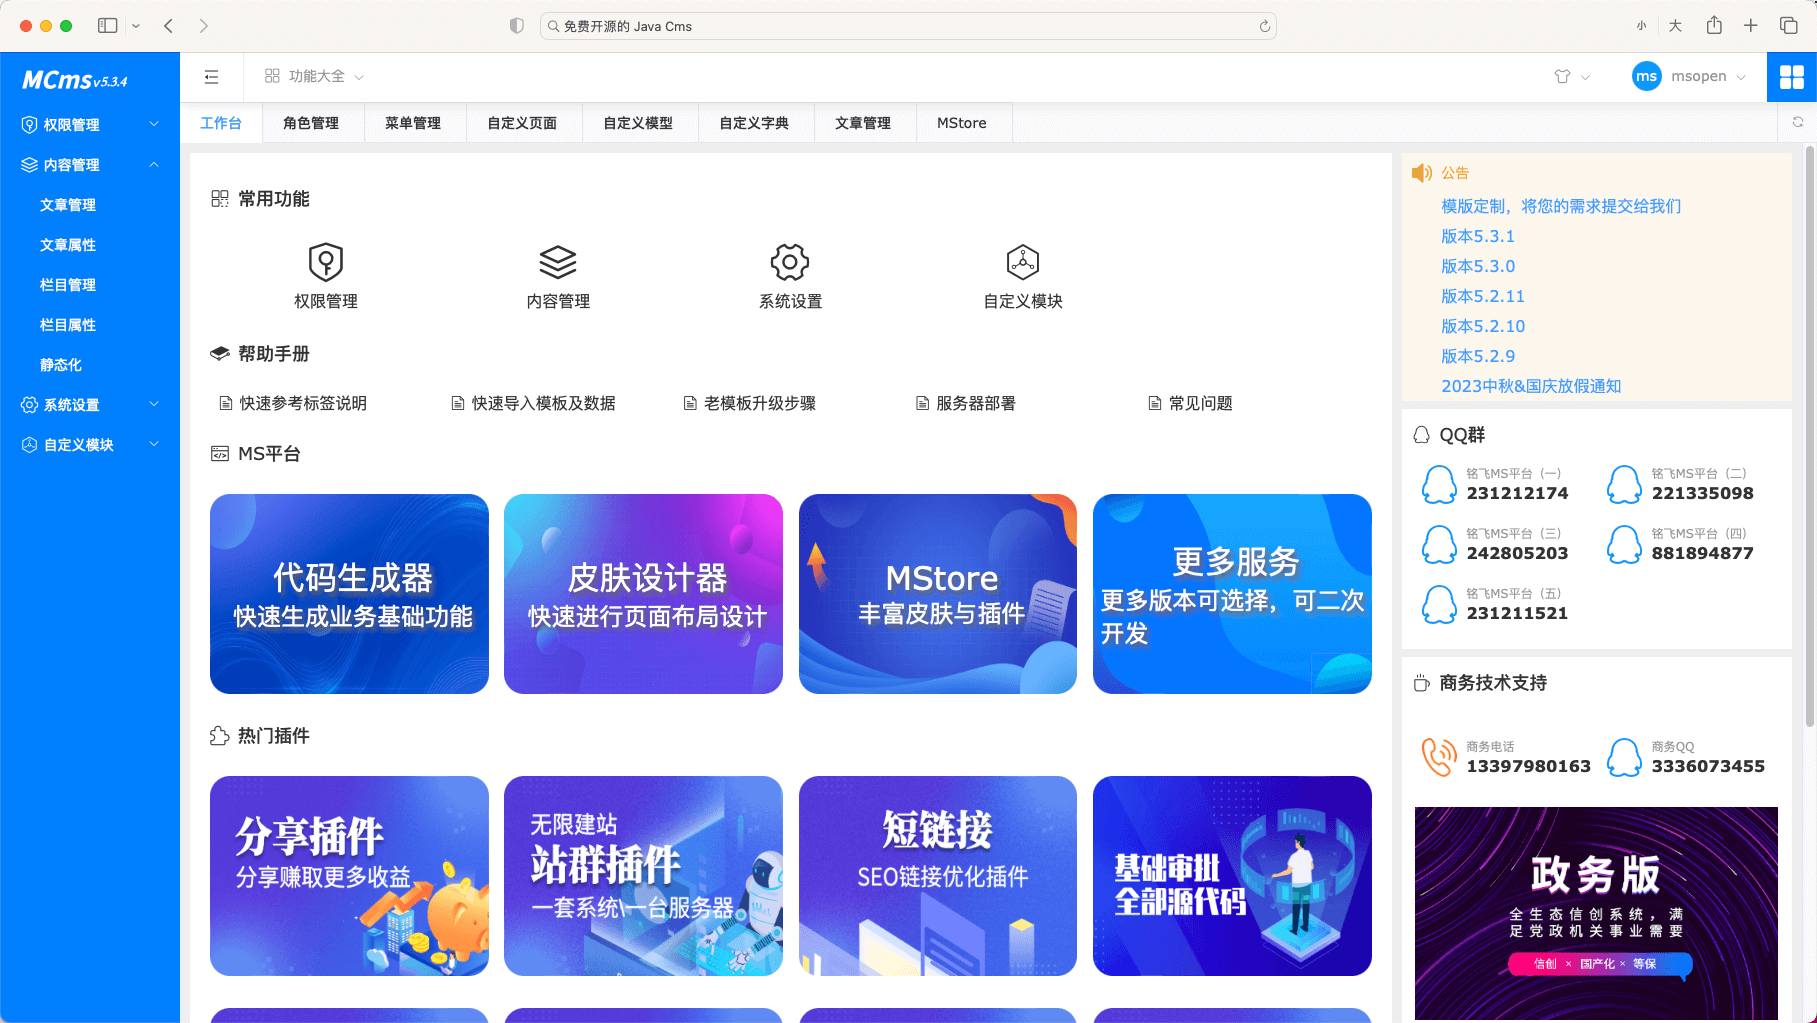Open the 版本5.3.1 announcement link
This screenshot has height=1023, width=1817.
(x=1478, y=236)
